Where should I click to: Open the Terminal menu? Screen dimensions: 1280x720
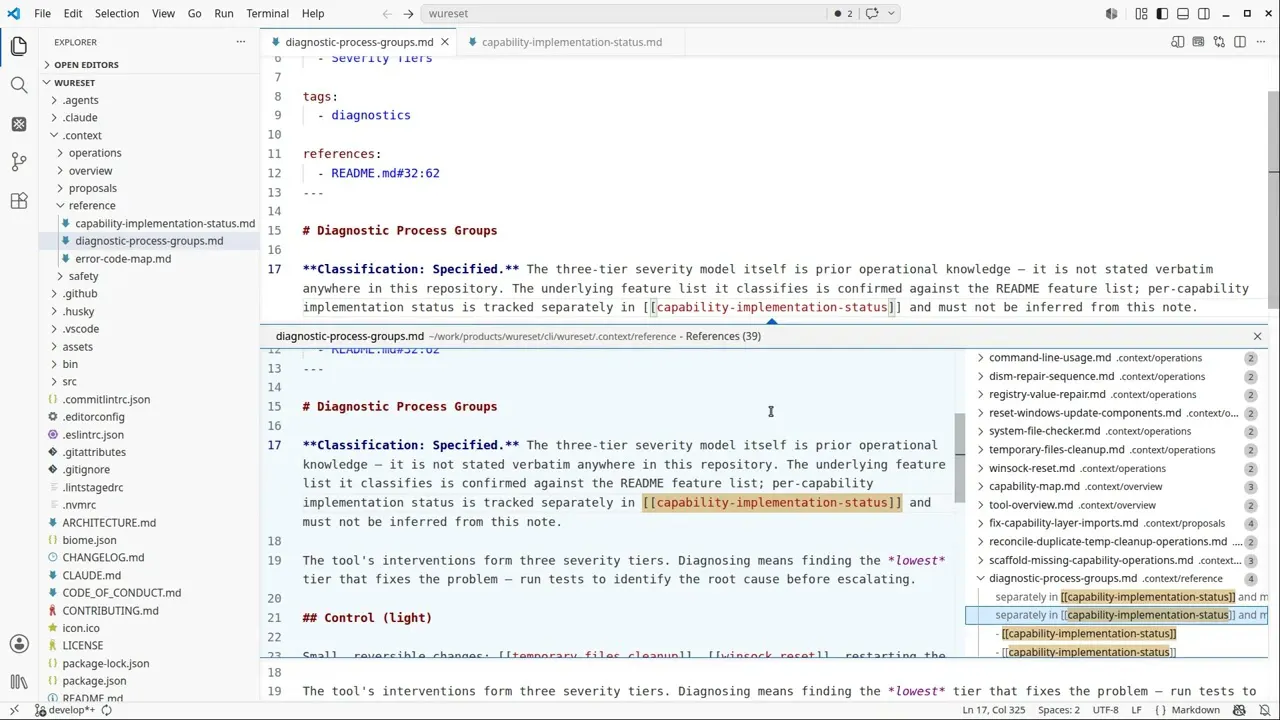click(267, 13)
